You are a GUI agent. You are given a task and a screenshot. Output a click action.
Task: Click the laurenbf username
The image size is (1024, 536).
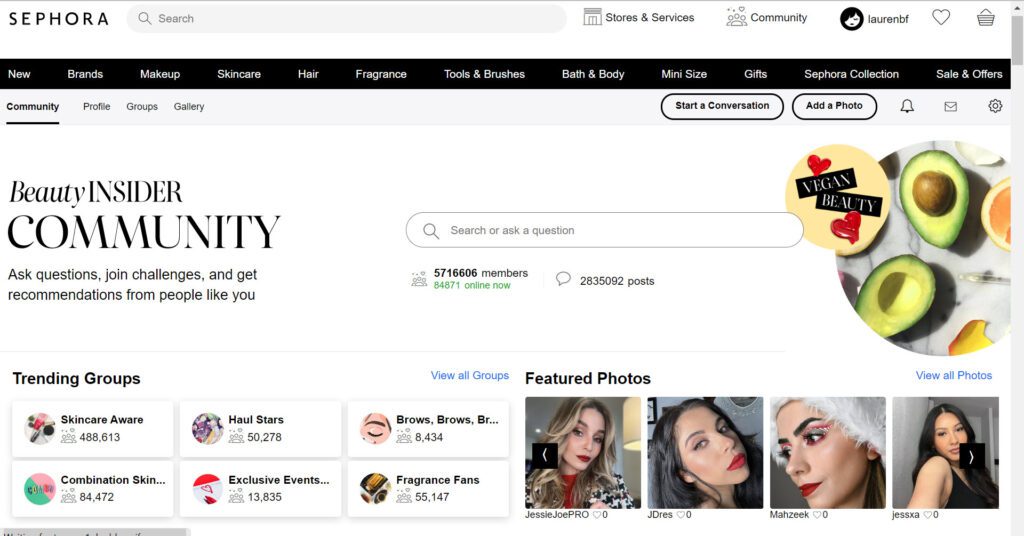(888, 19)
